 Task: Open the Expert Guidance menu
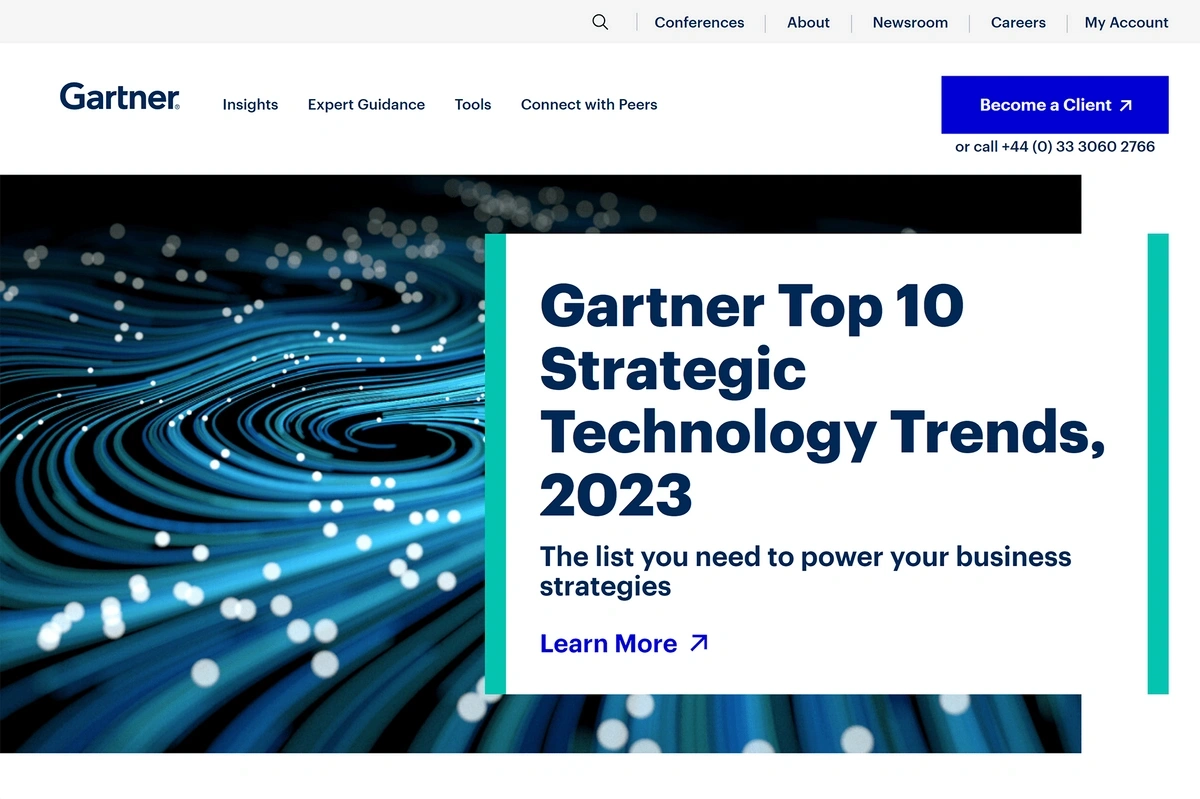coord(366,104)
